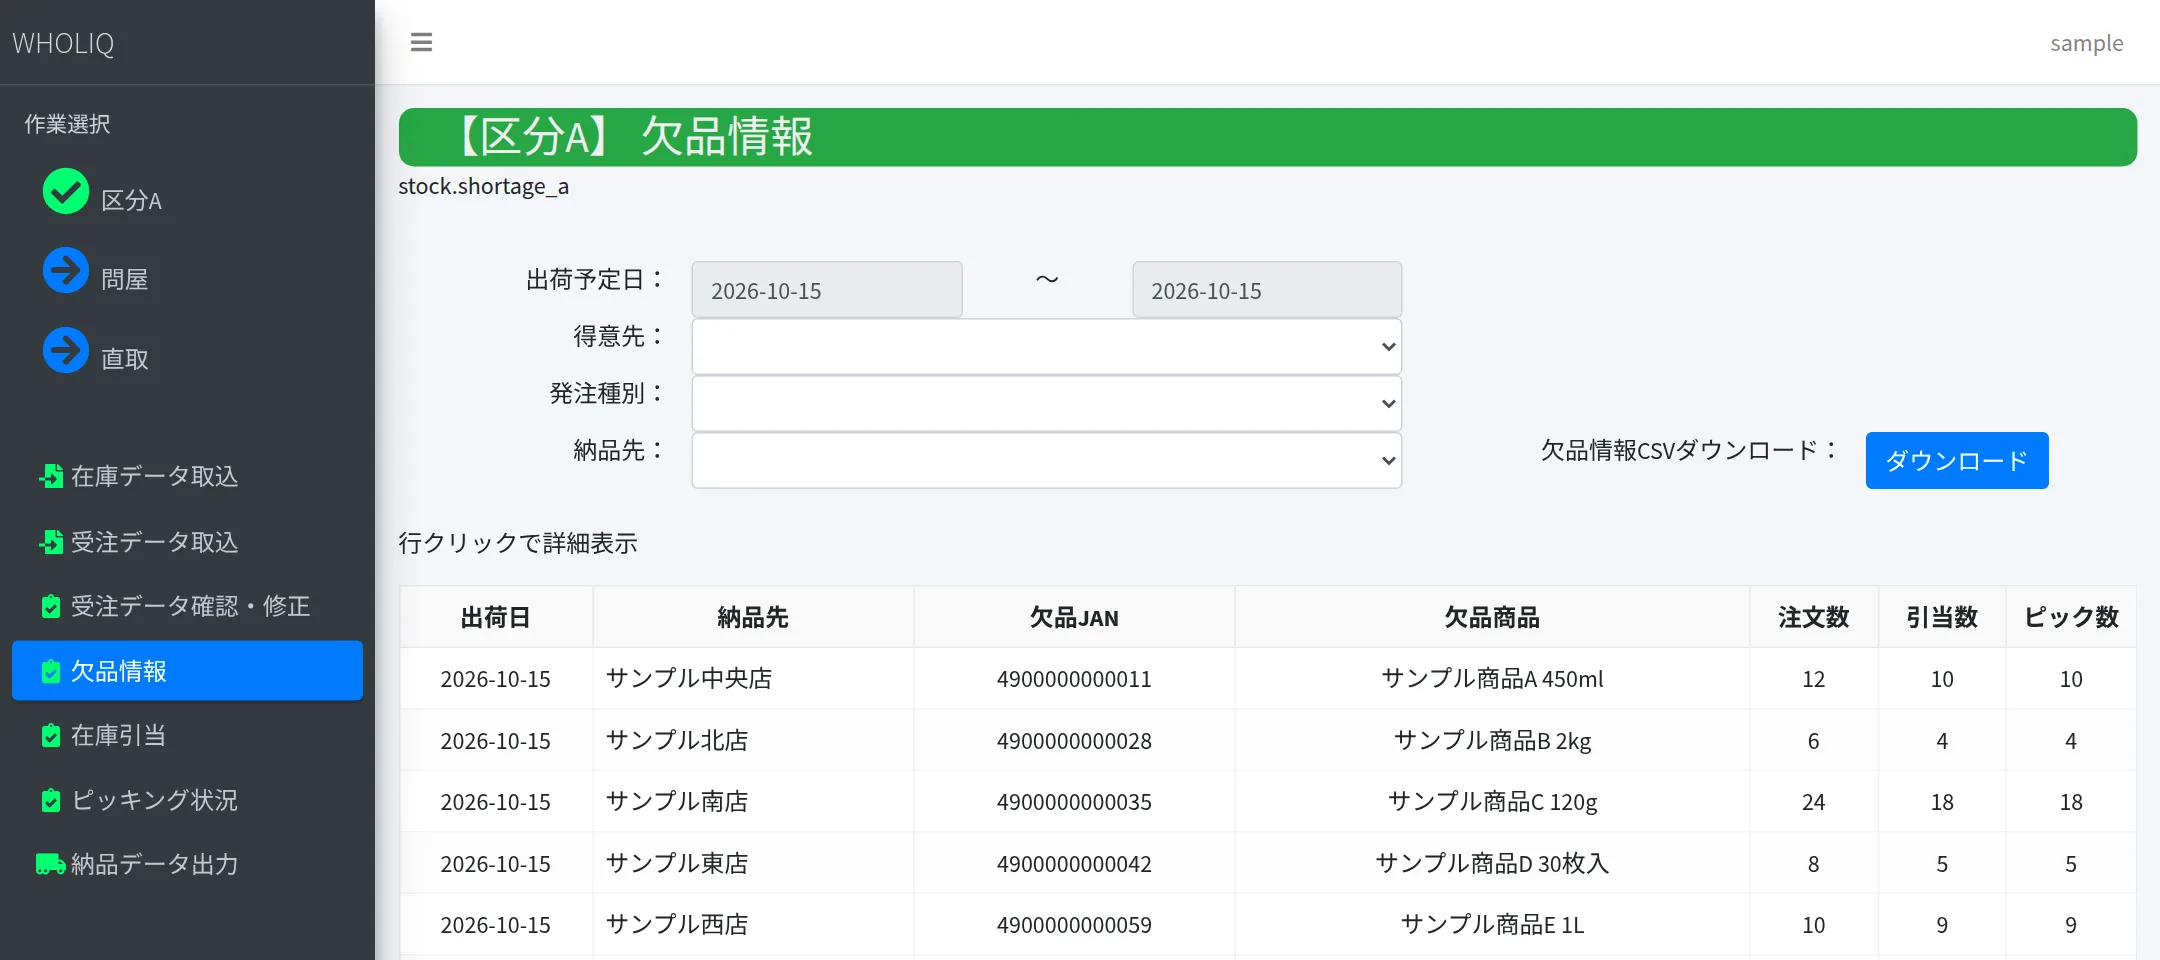The image size is (2160, 960).
Task: Open the 納品先 dropdown
Action: click(1046, 461)
